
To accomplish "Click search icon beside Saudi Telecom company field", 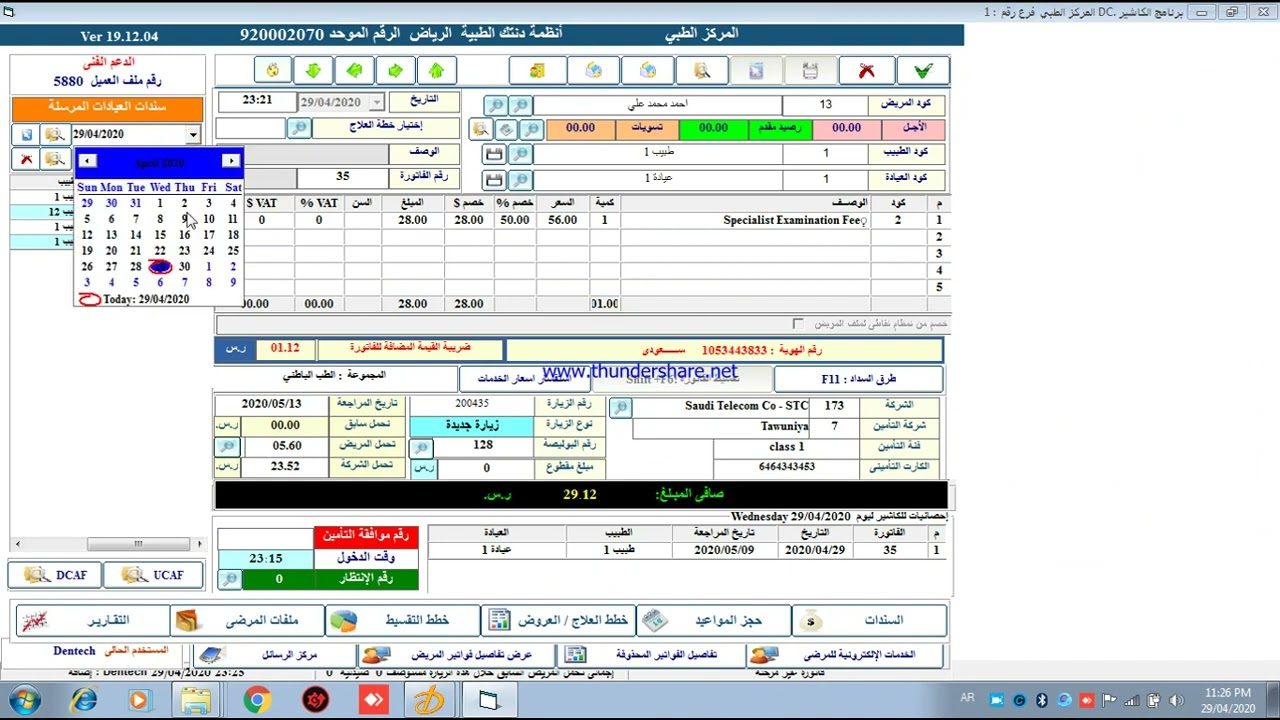I will (x=620, y=407).
